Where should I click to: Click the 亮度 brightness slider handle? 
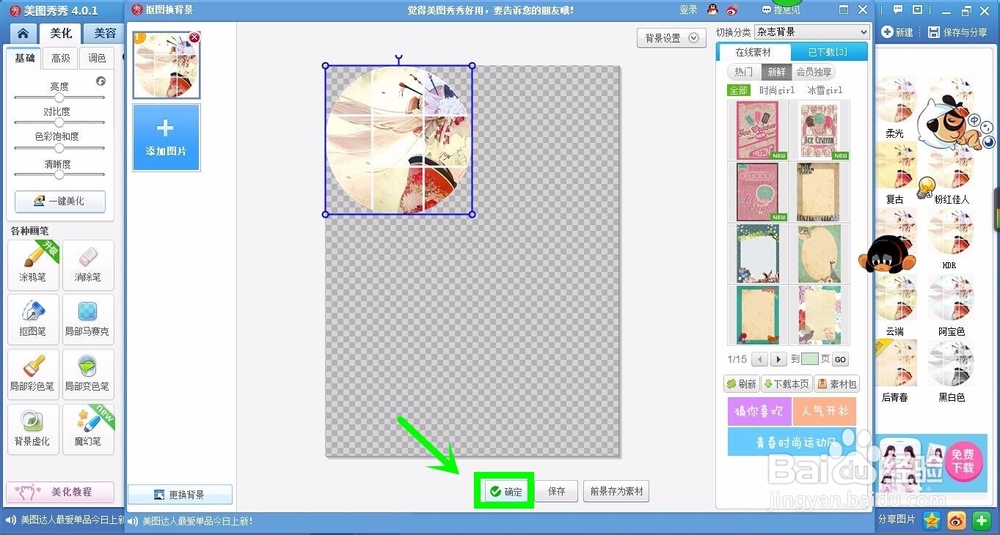[59, 98]
